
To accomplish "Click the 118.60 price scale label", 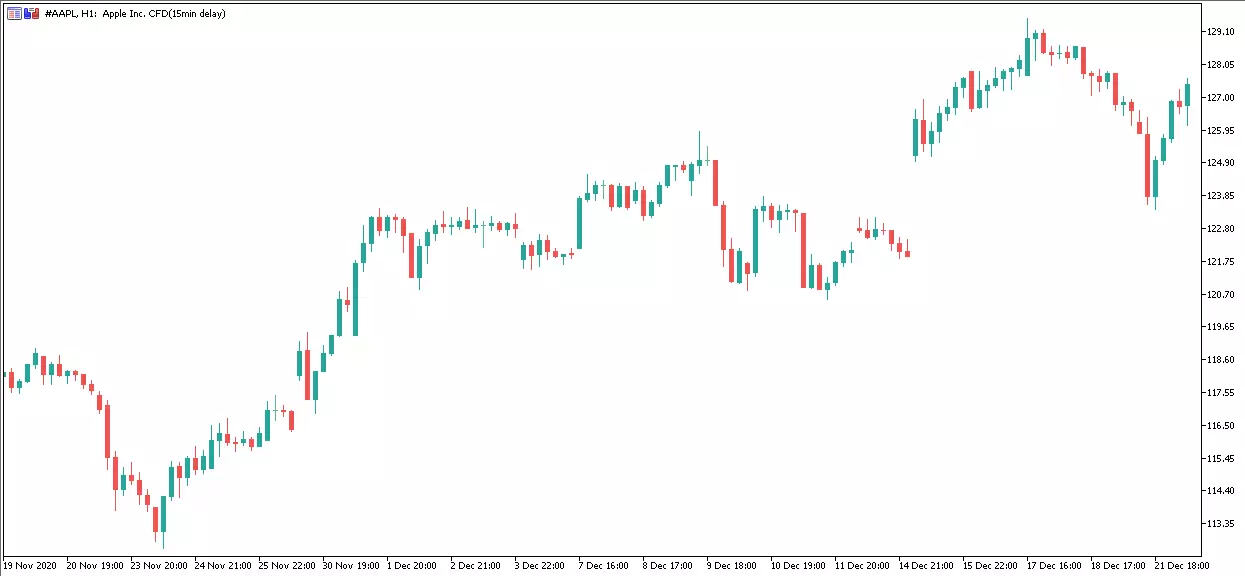I will click(x=1221, y=360).
